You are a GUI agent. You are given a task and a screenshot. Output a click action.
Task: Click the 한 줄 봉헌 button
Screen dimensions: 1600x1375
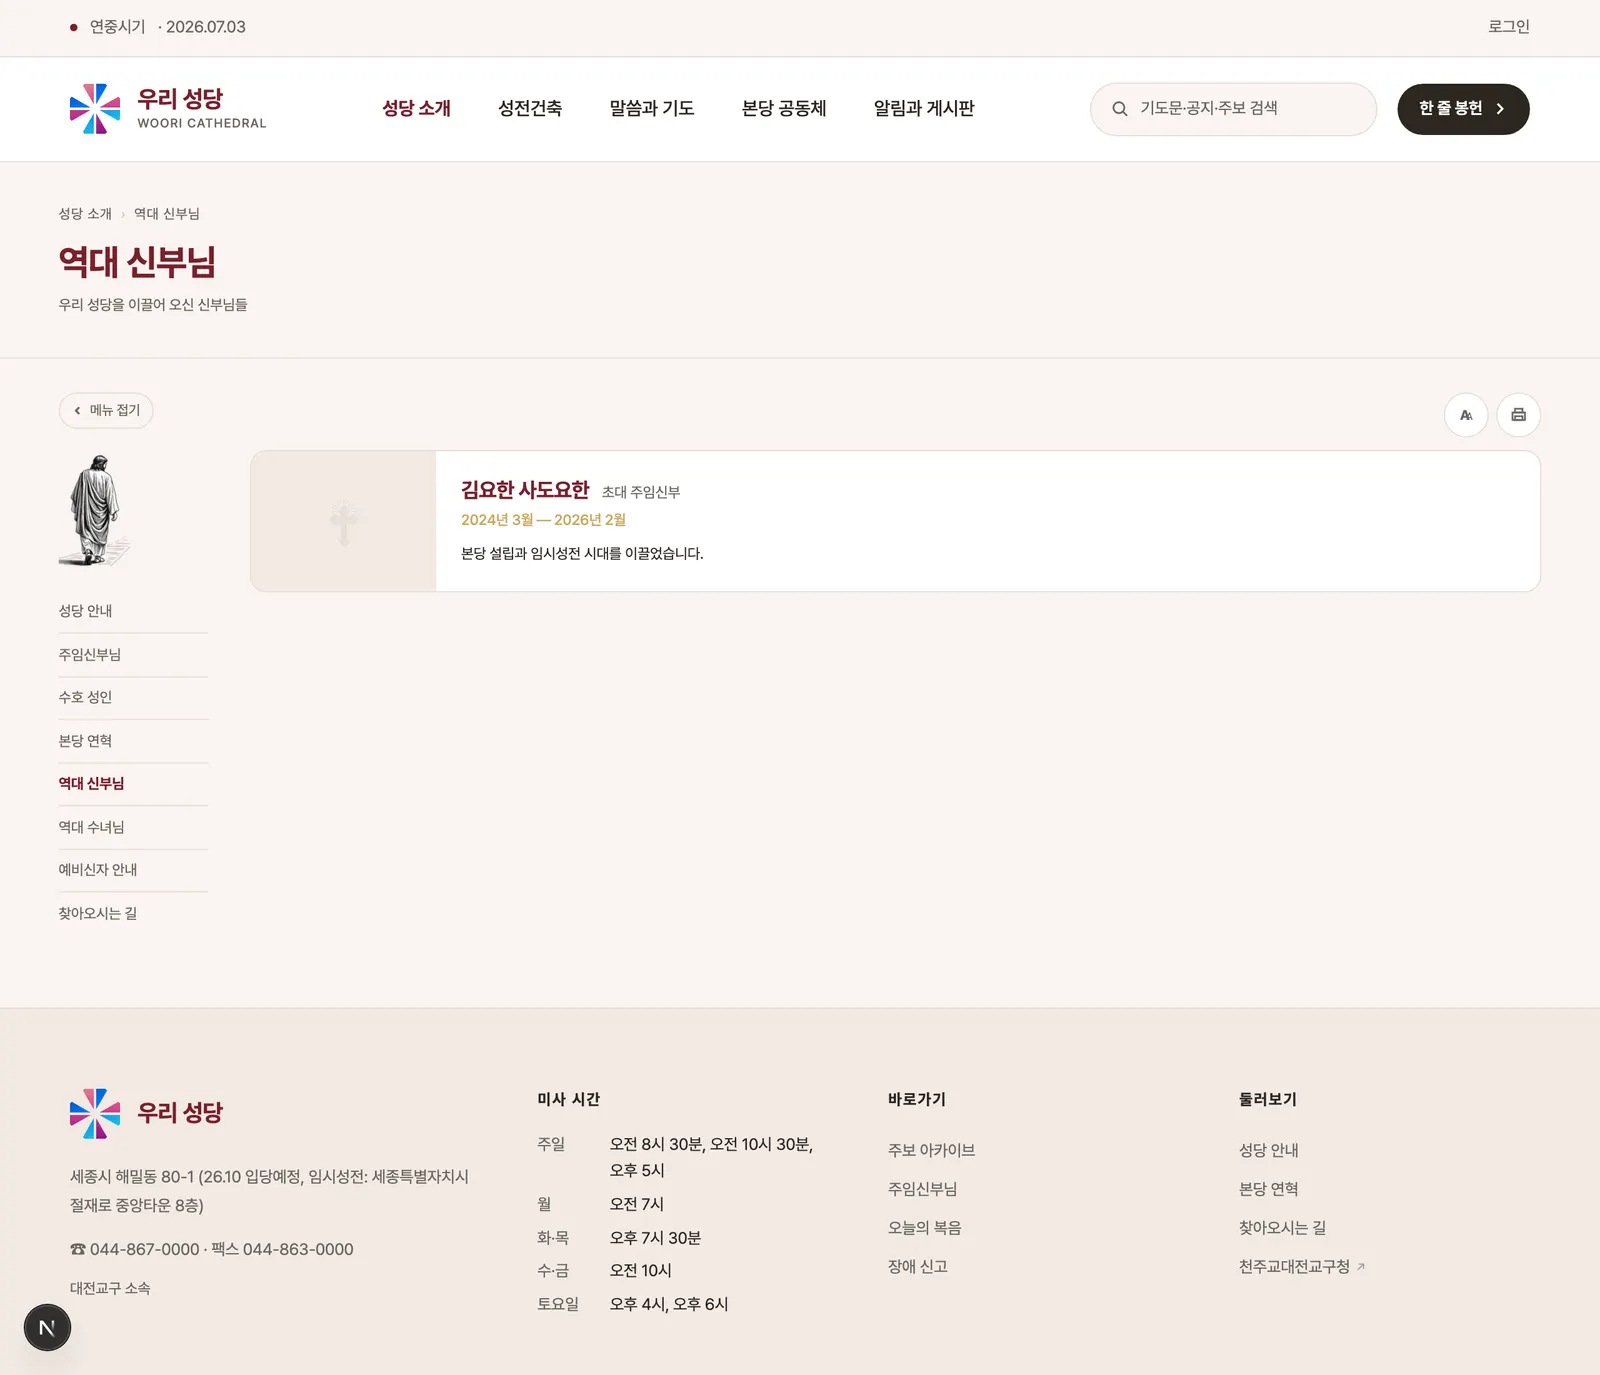coord(1463,109)
